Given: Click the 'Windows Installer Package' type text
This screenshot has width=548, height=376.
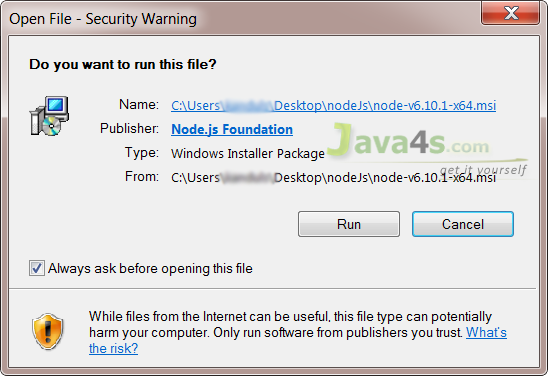Looking at the screenshot, I should pos(248,154).
